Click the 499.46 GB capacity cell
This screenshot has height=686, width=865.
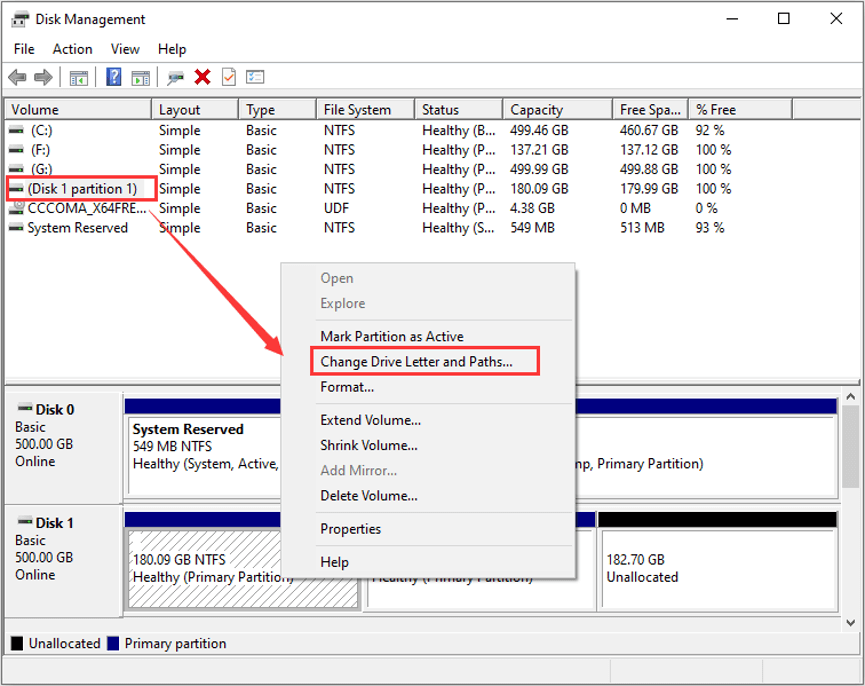539,131
